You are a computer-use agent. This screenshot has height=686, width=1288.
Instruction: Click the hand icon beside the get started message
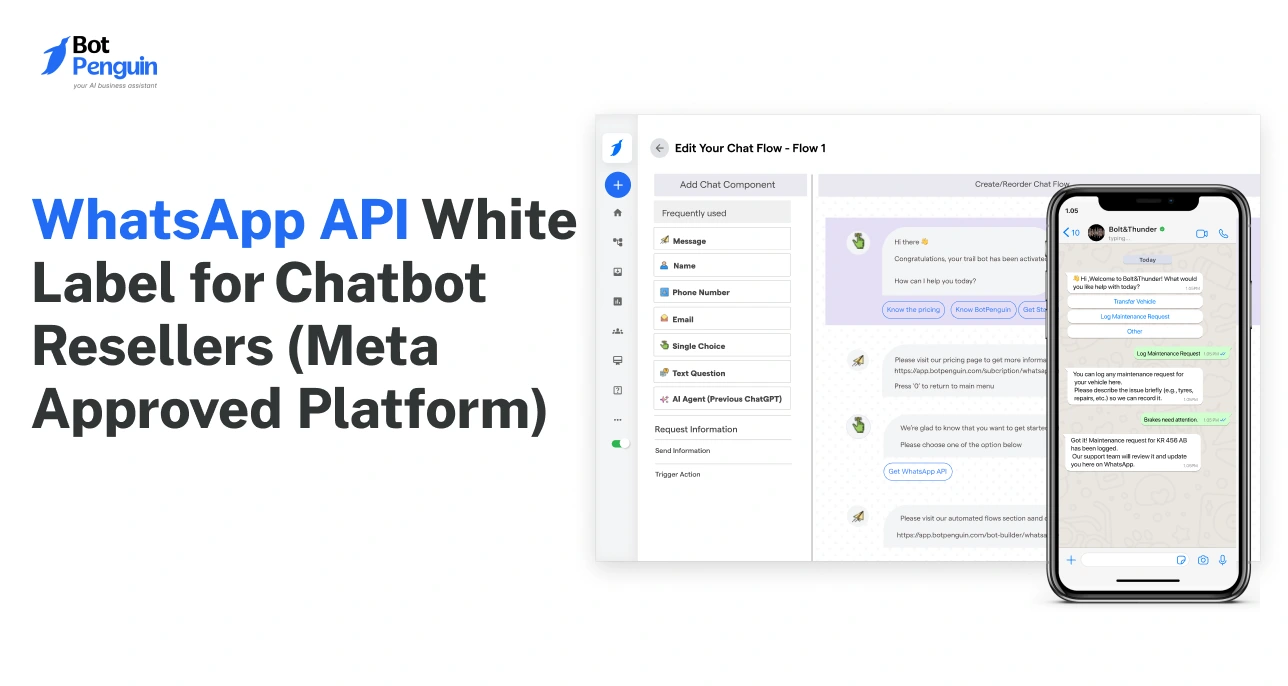[x=857, y=426]
